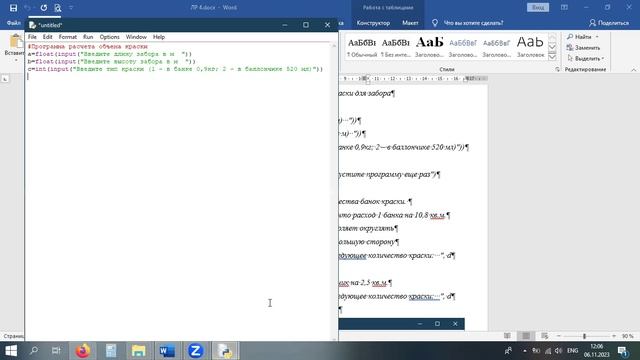Open the Calculator app on the taskbar
This screenshot has width=640, height=360.
pos(111,351)
